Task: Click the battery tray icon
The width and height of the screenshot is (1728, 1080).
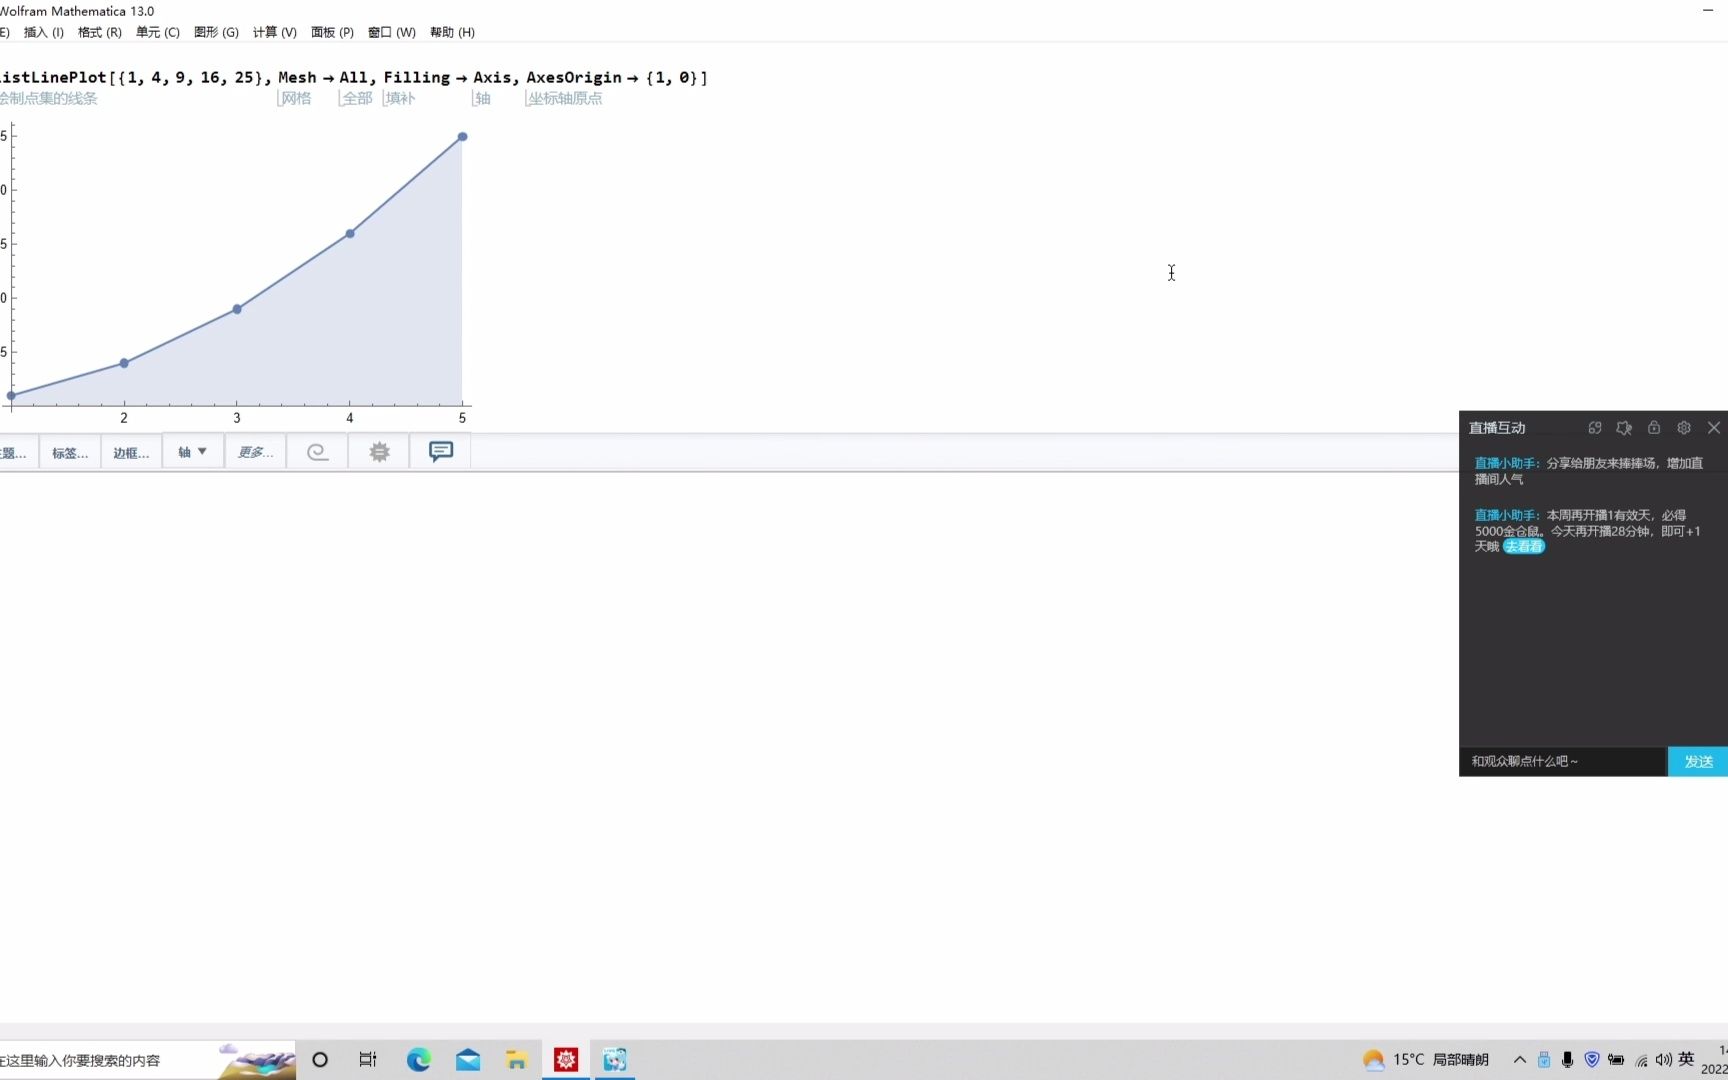Action: coord(1616,1060)
